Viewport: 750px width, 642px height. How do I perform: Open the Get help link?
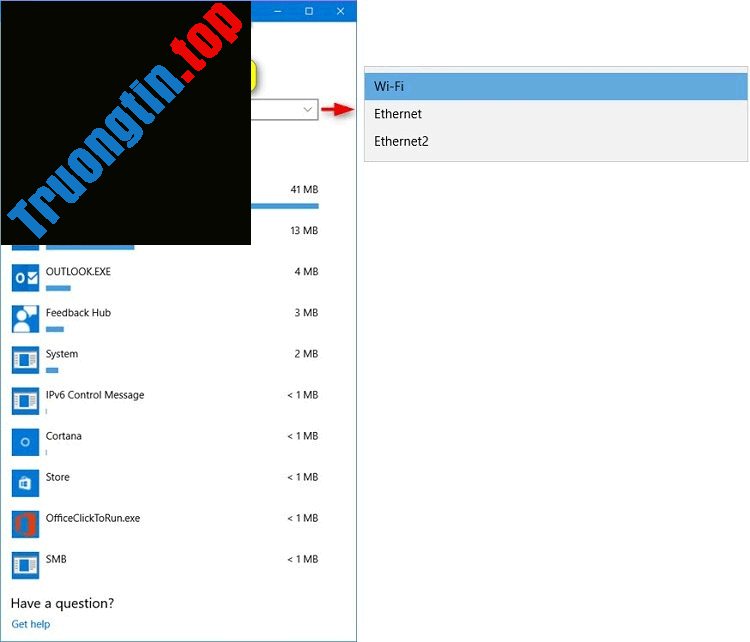pos(31,624)
